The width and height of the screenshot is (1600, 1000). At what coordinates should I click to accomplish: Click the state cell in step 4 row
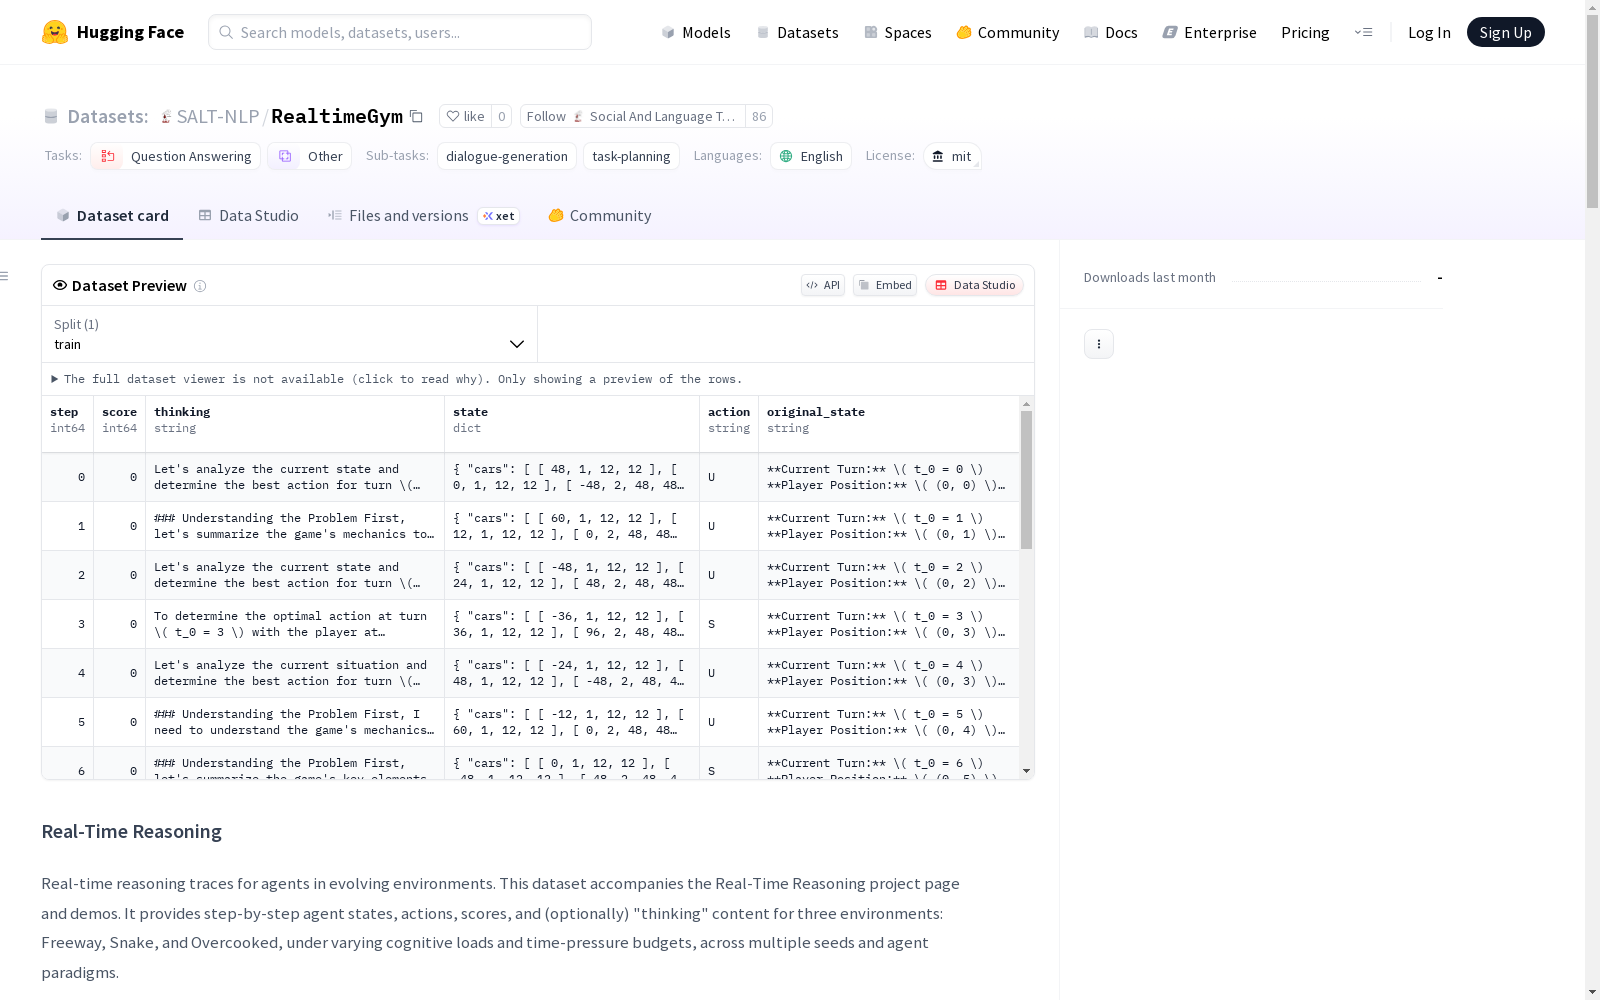click(572, 673)
